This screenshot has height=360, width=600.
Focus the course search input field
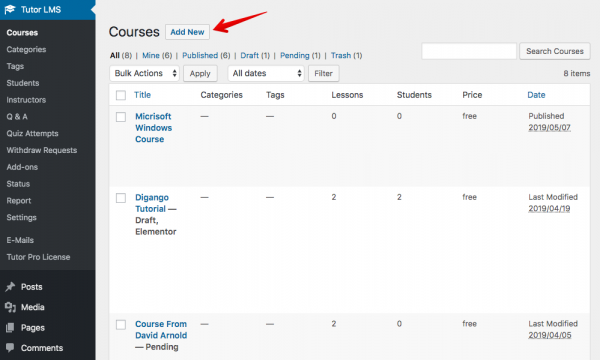tap(469, 51)
